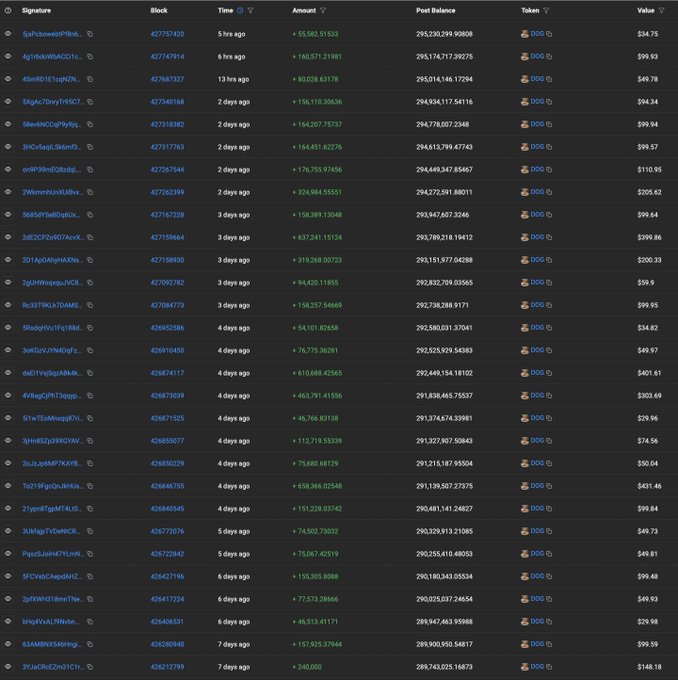Open block 427317763
This screenshot has height=680, width=678.
(167, 147)
